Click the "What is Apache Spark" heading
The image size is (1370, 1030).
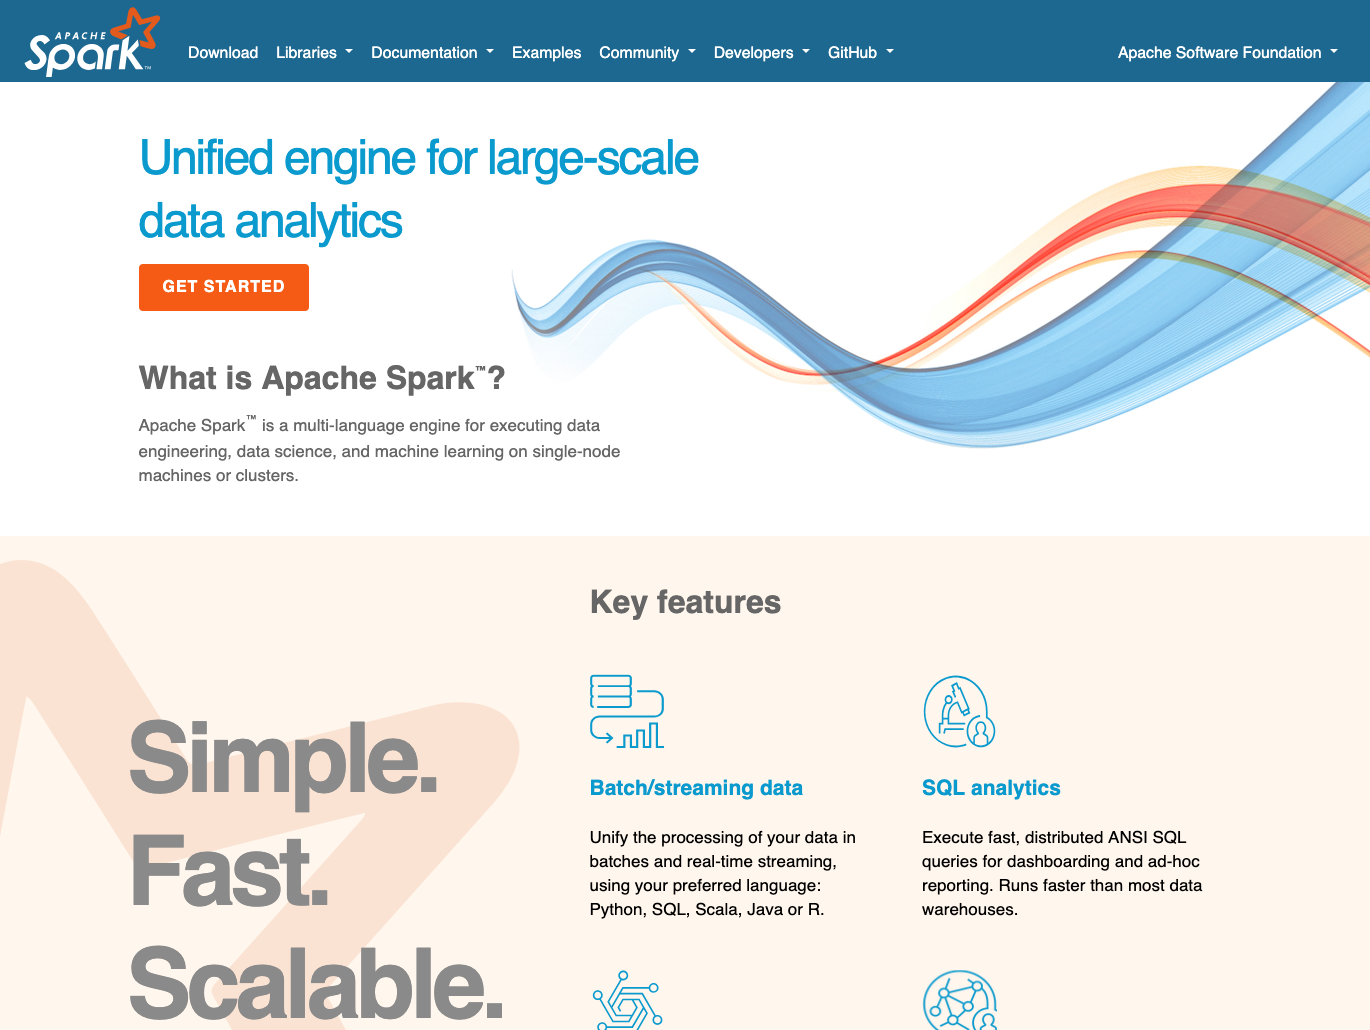322,378
